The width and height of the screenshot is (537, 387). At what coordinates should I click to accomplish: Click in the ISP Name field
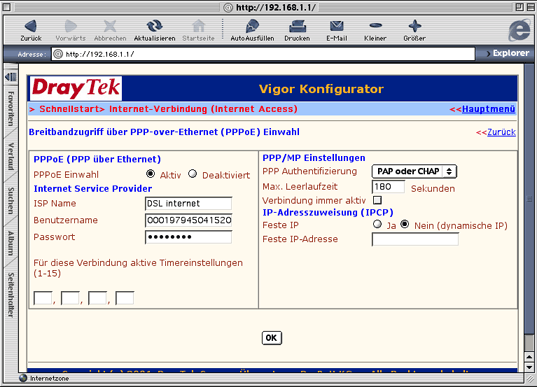pyautogui.click(x=188, y=203)
